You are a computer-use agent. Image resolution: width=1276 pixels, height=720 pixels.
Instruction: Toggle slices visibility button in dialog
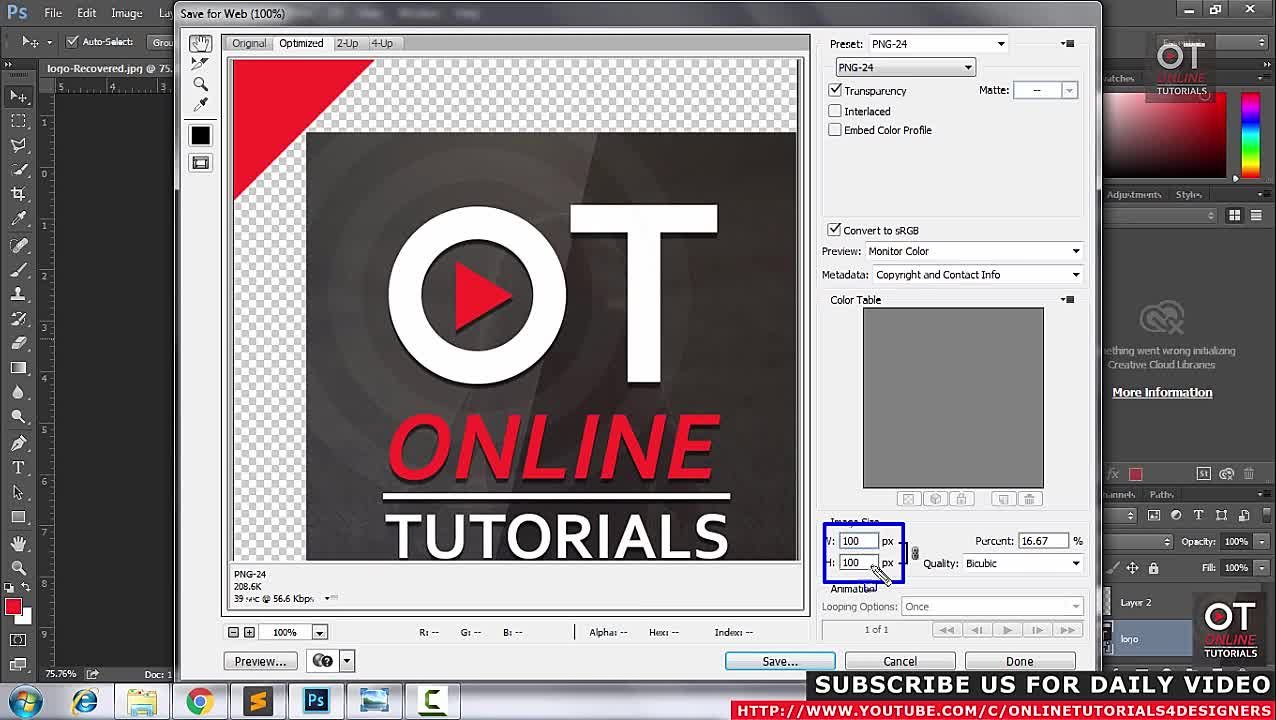click(x=200, y=162)
